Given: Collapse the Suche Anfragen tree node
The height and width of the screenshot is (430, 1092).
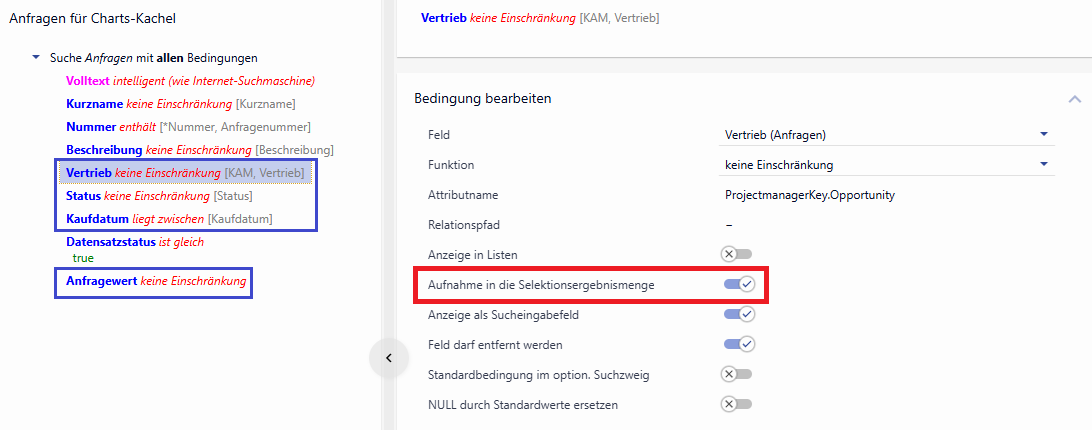Looking at the screenshot, I should [x=37, y=58].
